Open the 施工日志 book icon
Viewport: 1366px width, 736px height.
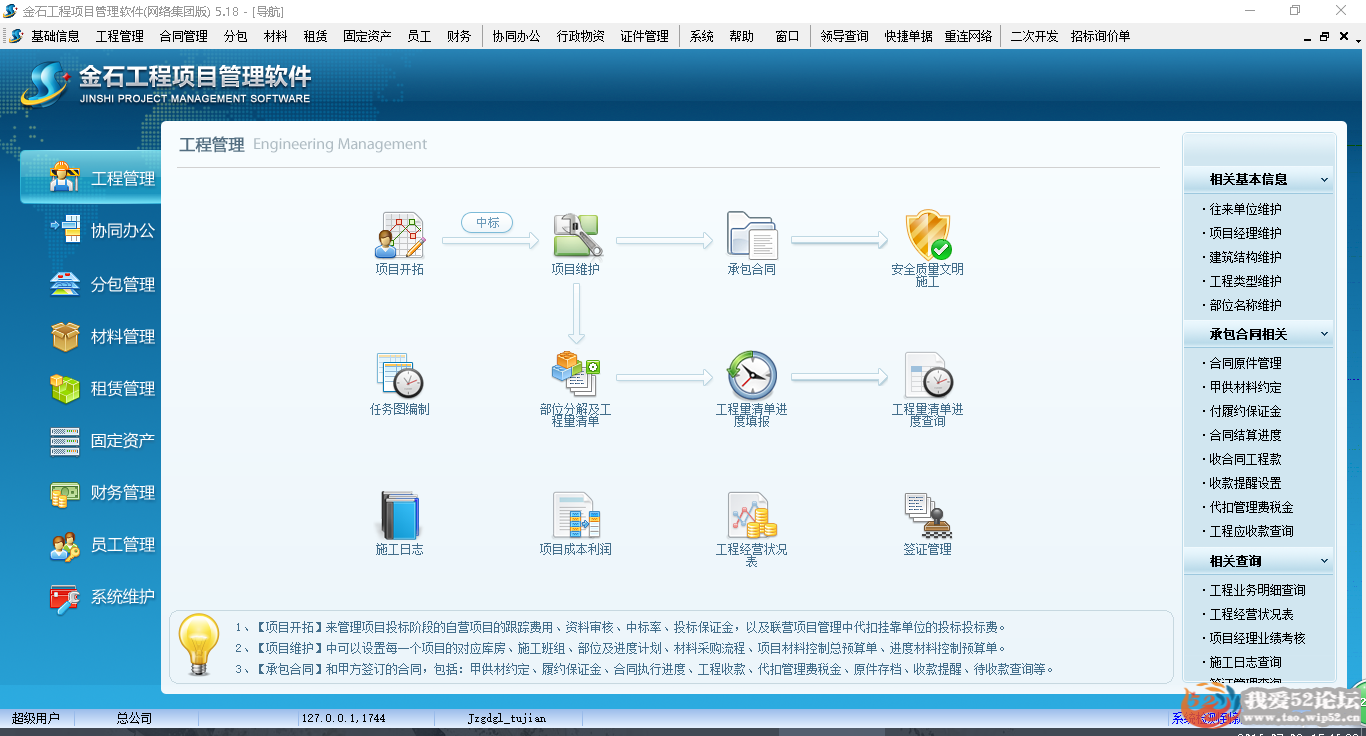(x=400, y=516)
